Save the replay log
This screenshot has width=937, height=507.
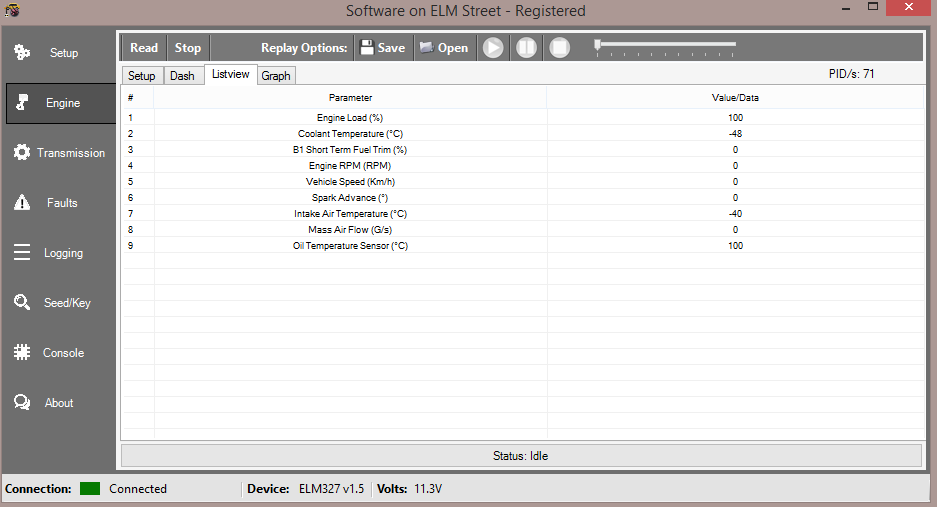pyautogui.click(x=383, y=48)
